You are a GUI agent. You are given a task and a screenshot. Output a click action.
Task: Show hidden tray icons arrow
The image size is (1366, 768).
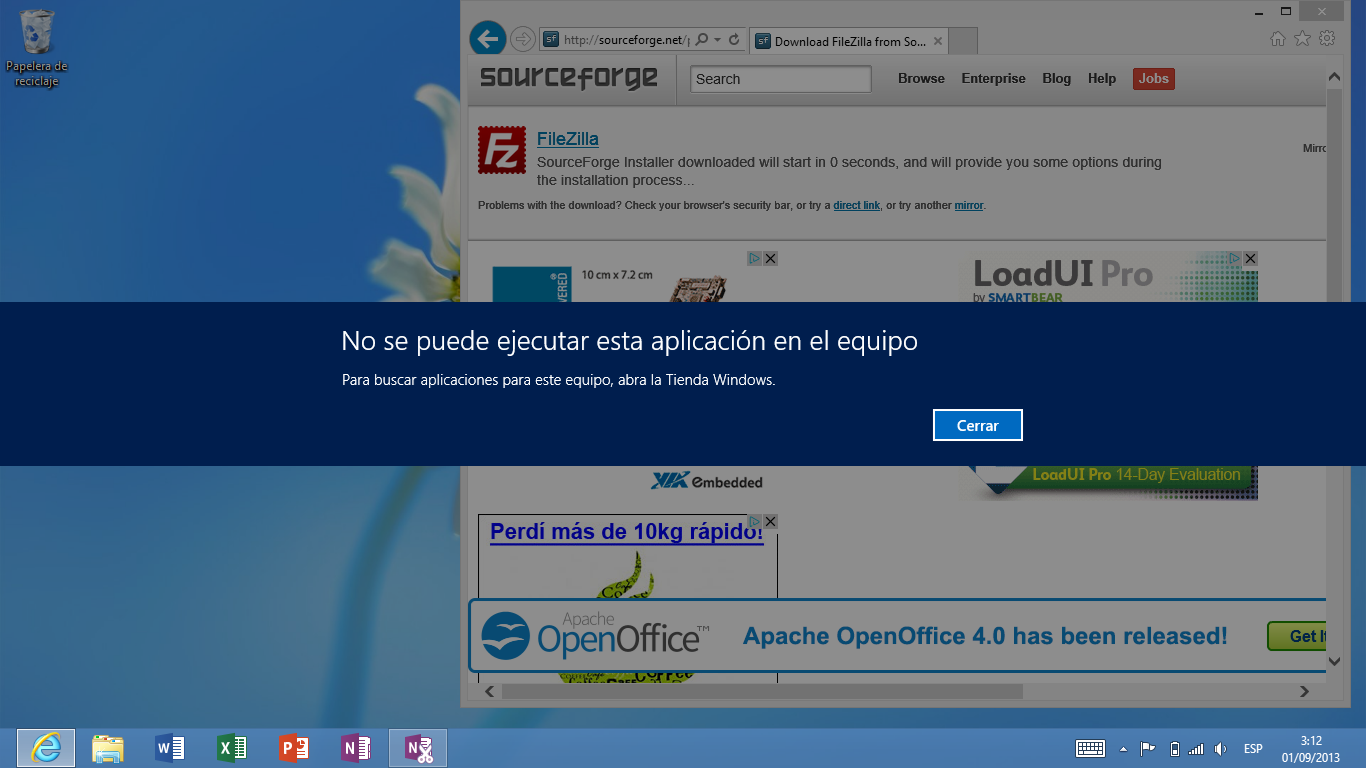[1123, 749]
